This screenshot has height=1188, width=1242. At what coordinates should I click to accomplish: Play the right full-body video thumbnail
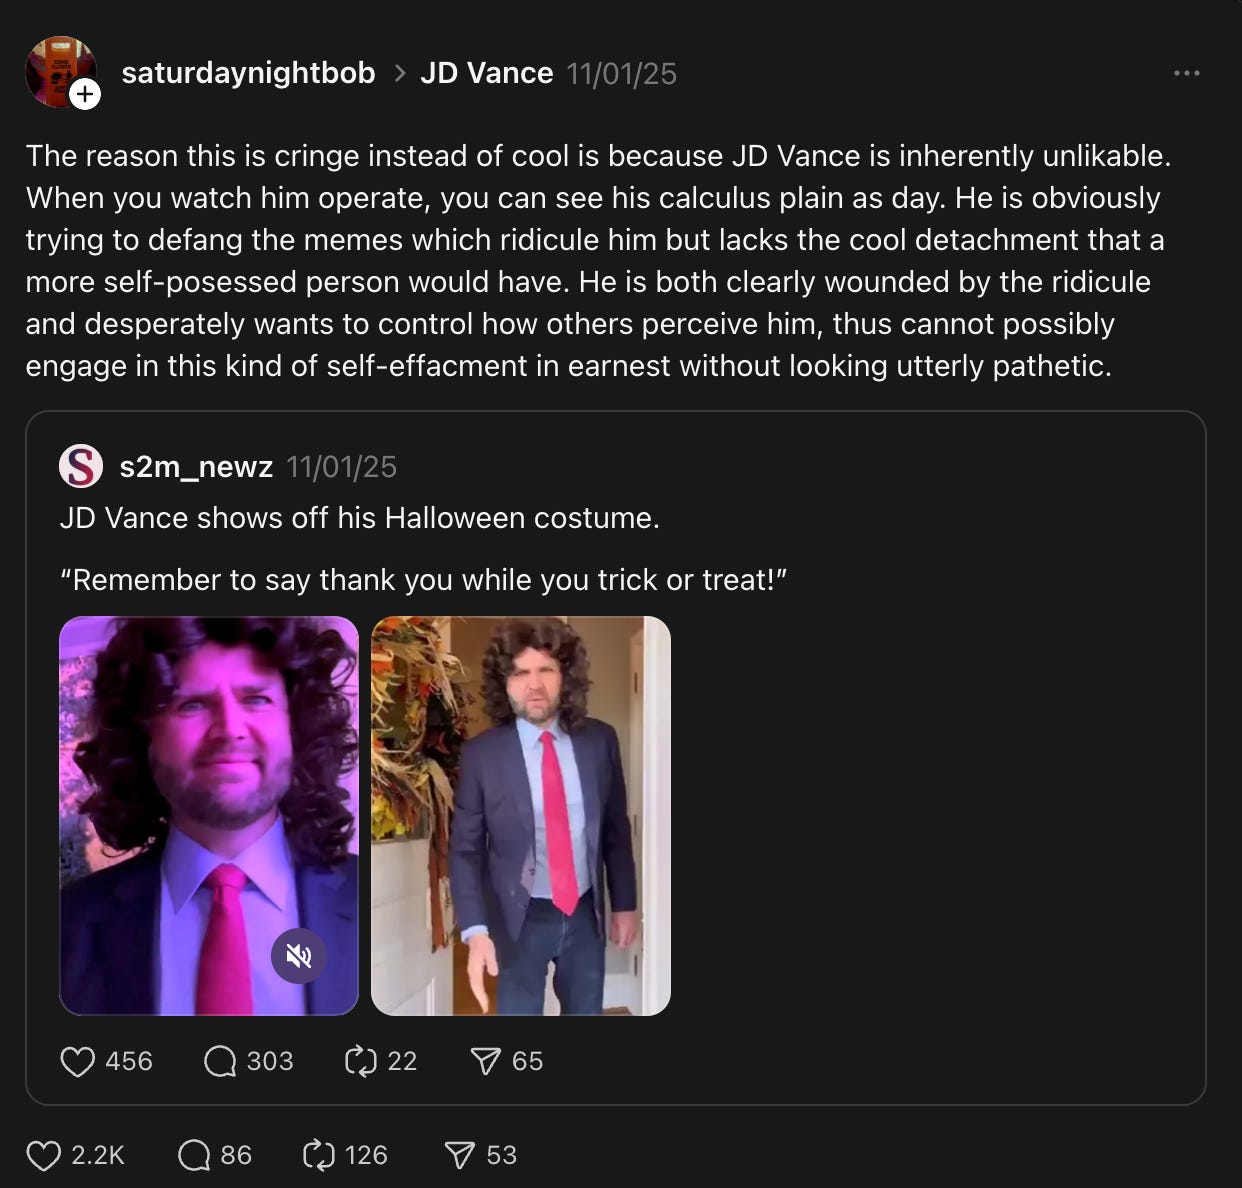[x=521, y=813]
